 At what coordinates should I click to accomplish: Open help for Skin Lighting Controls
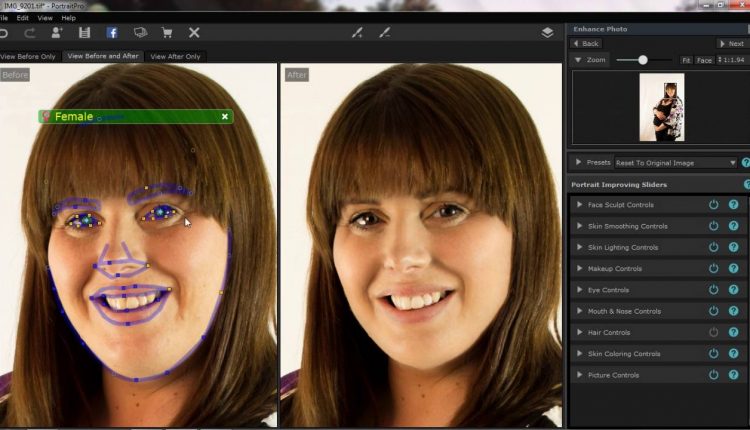(733, 247)
